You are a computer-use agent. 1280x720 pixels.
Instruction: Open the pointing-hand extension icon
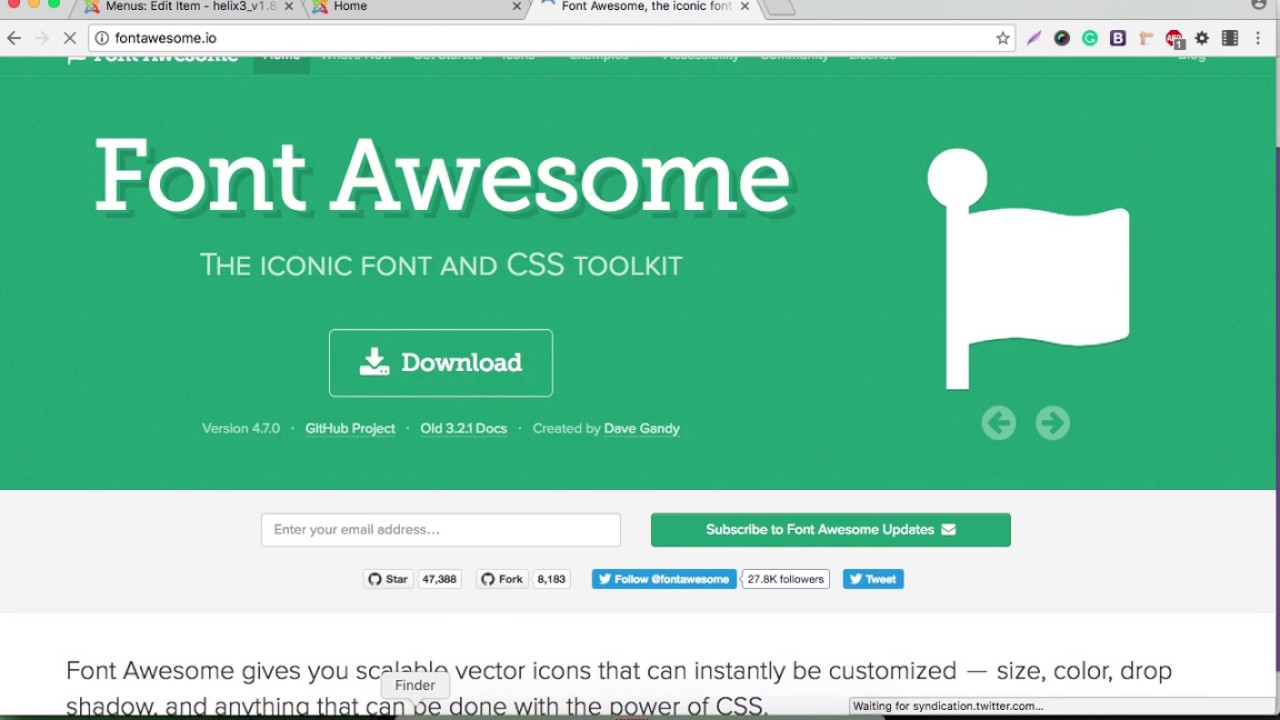(1146, 38)
